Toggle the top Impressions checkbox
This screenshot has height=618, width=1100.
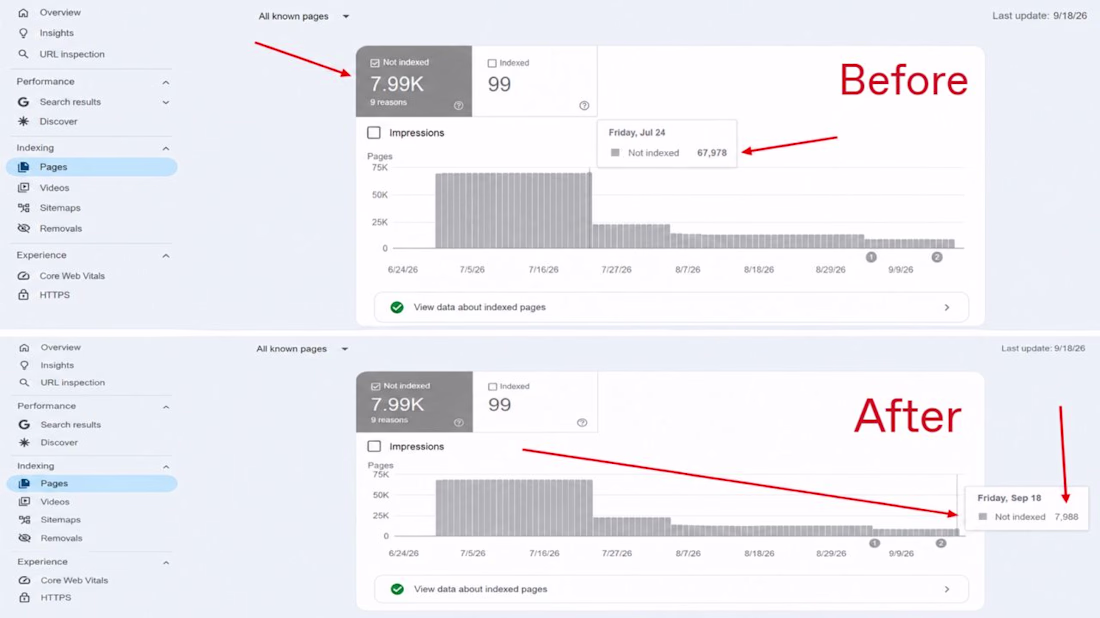[374, 133]
